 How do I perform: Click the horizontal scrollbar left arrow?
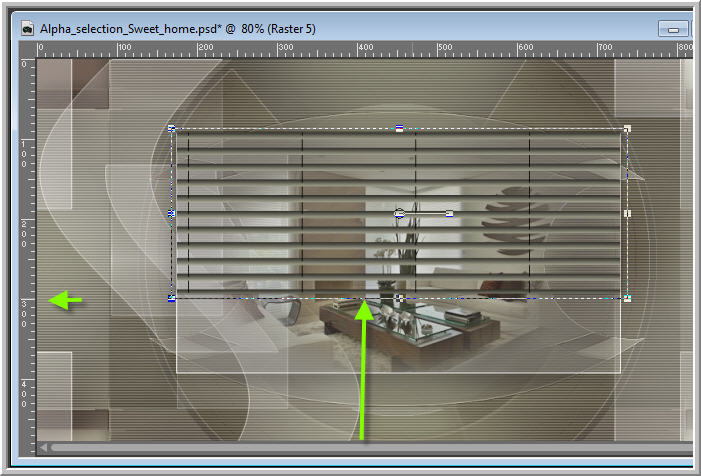(x=43, y=447)
